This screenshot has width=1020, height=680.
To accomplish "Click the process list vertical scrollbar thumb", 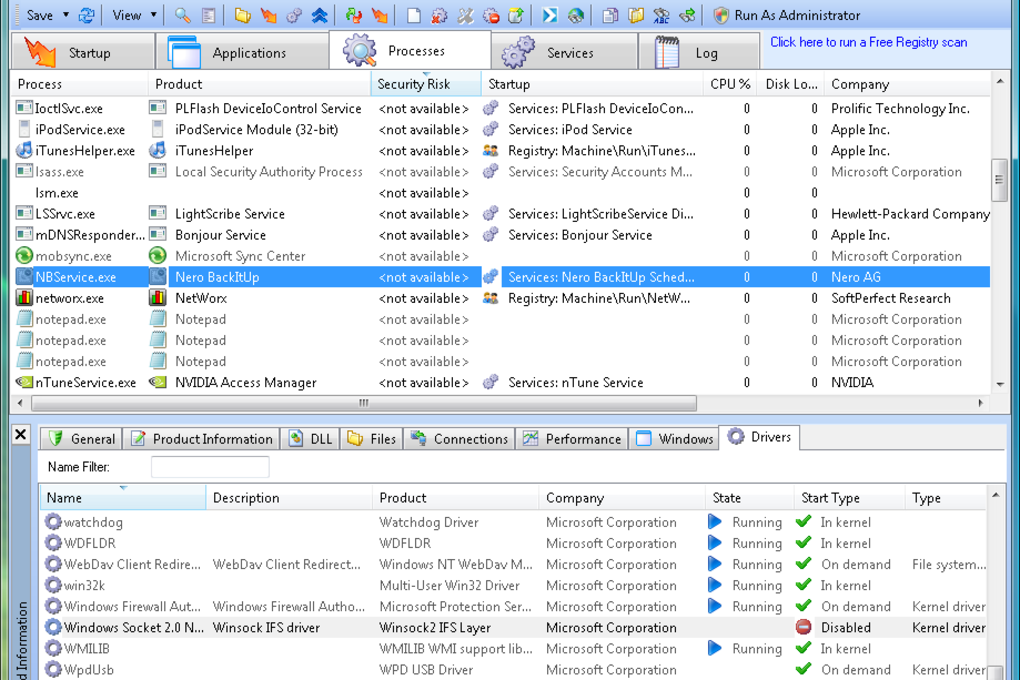I will (x=1000, y=180).
